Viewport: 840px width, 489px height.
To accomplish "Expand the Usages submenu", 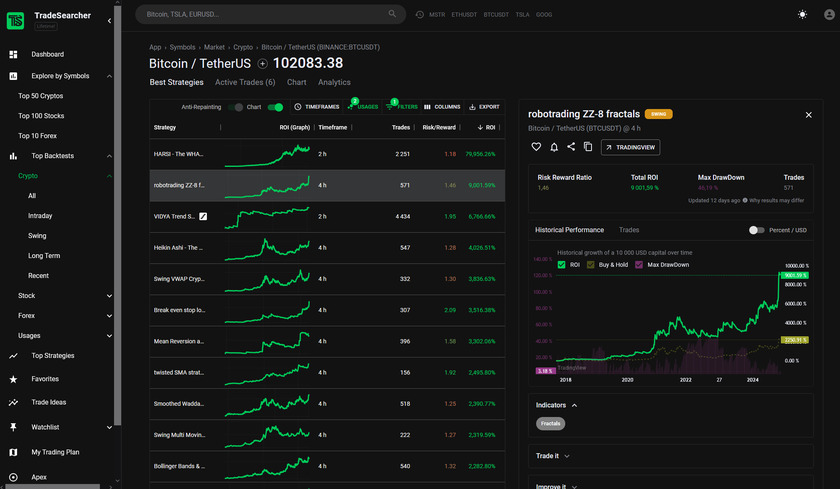I will pos(109,336).
